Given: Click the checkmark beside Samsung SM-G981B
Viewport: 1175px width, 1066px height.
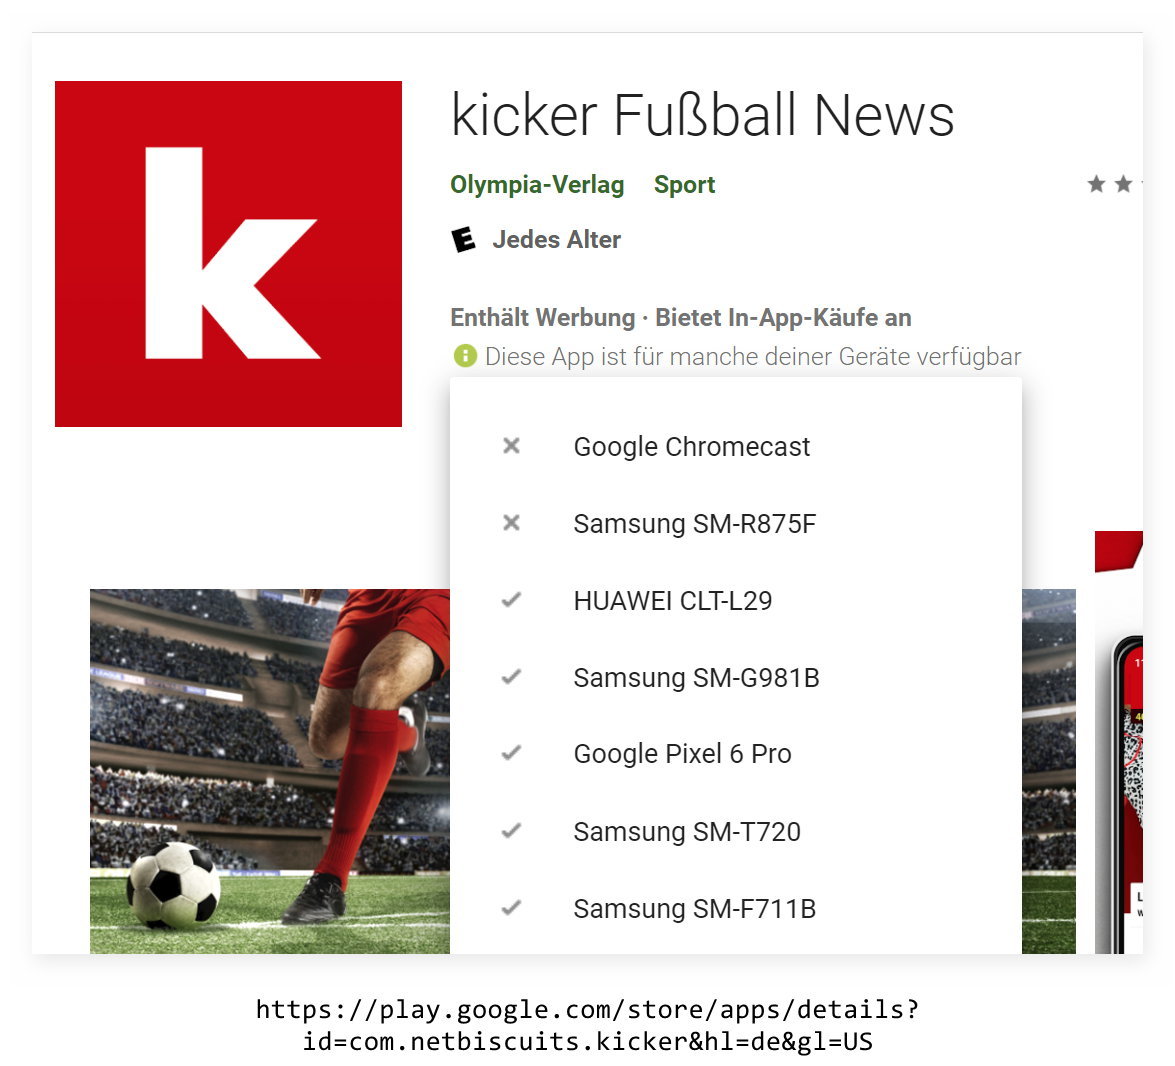Looking at the screenshot, I should click(511, 677).
